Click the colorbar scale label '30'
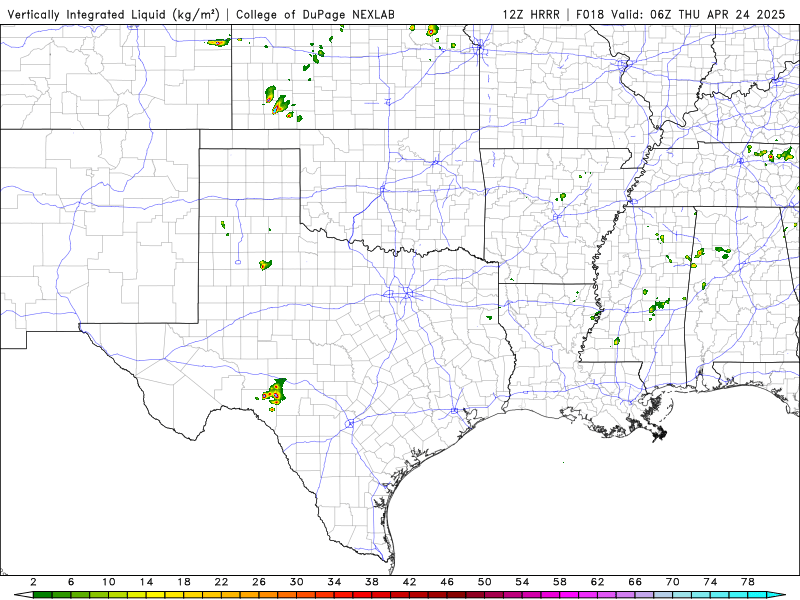 [297, 582]
